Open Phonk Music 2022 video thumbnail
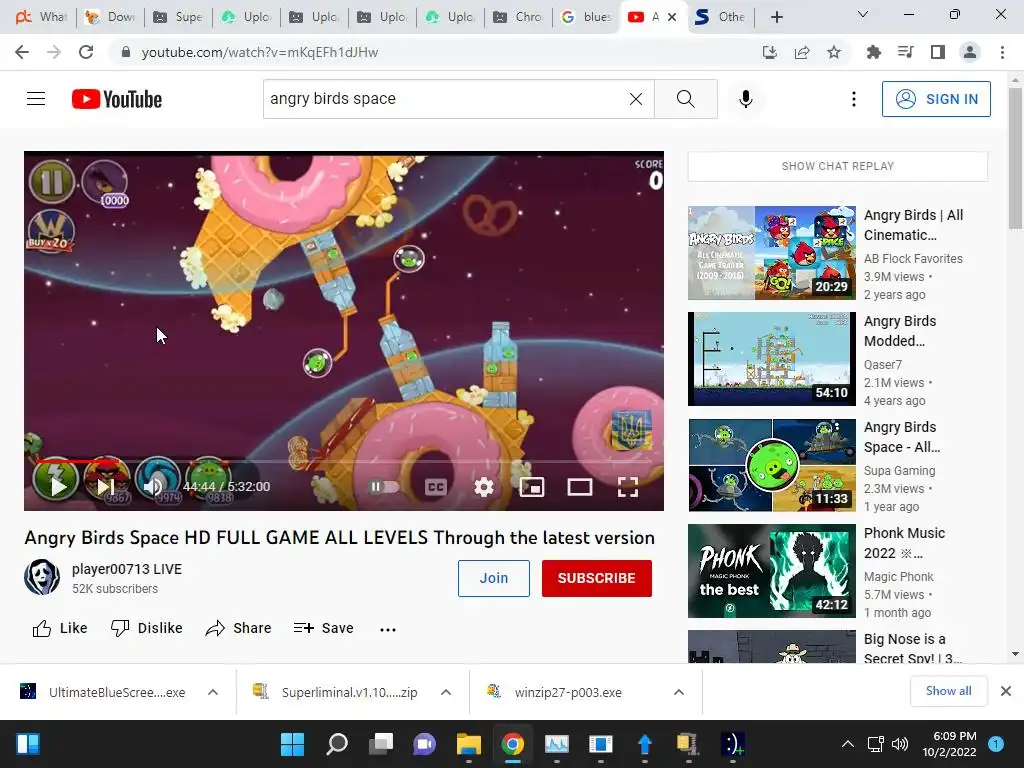Screen dimensions: 1024x768 coord(772,571)
